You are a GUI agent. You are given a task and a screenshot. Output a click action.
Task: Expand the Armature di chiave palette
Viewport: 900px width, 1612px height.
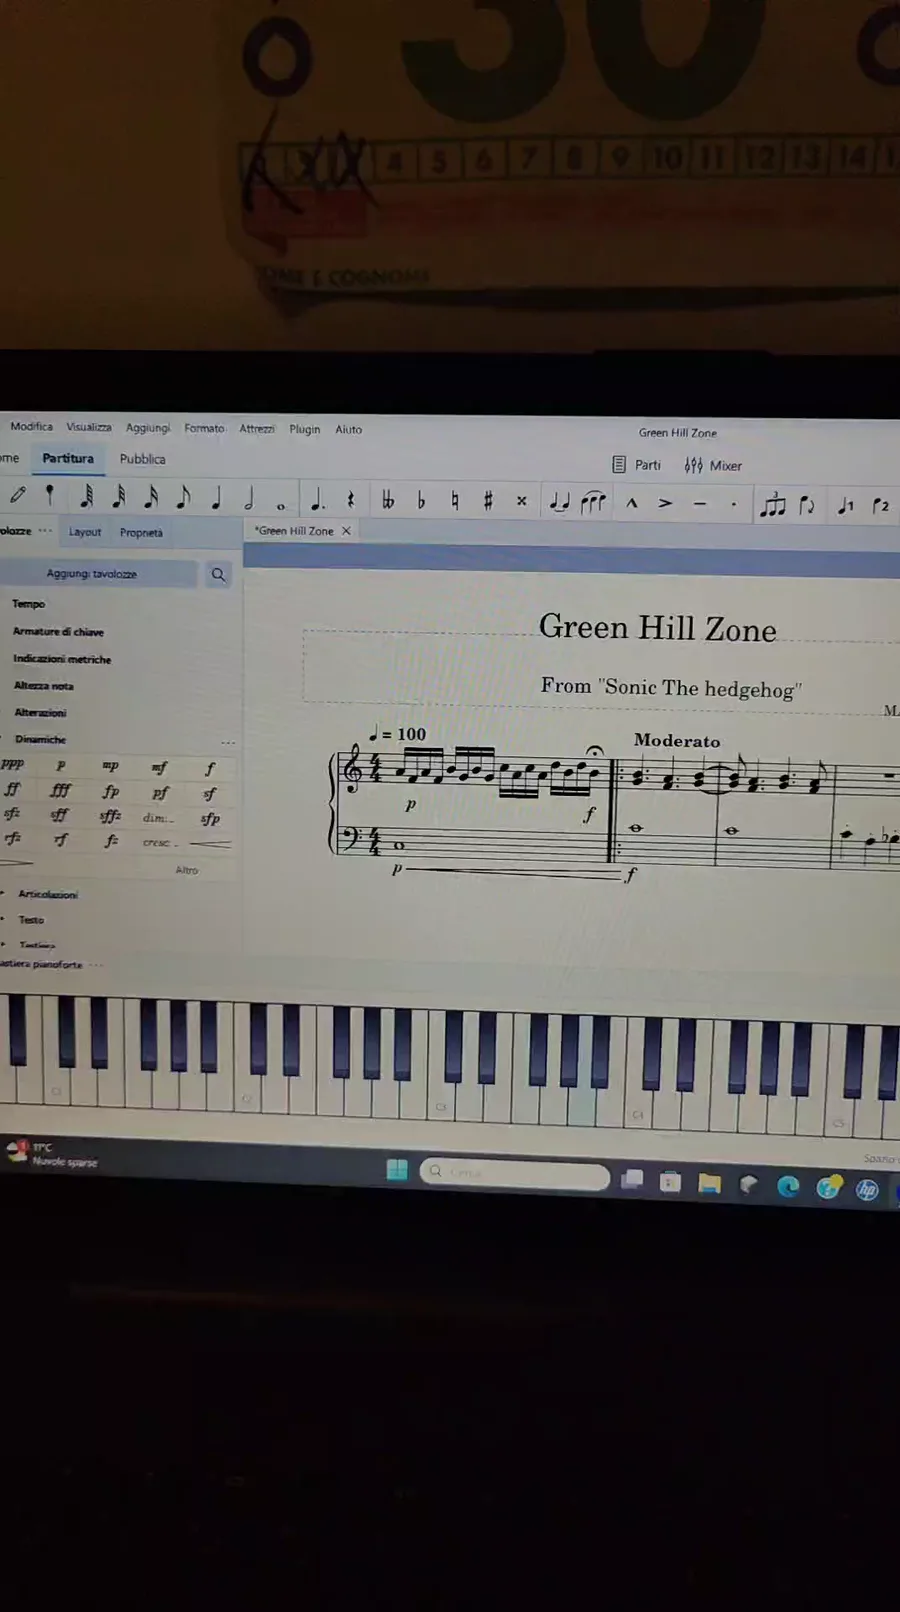tap(58, 632)
